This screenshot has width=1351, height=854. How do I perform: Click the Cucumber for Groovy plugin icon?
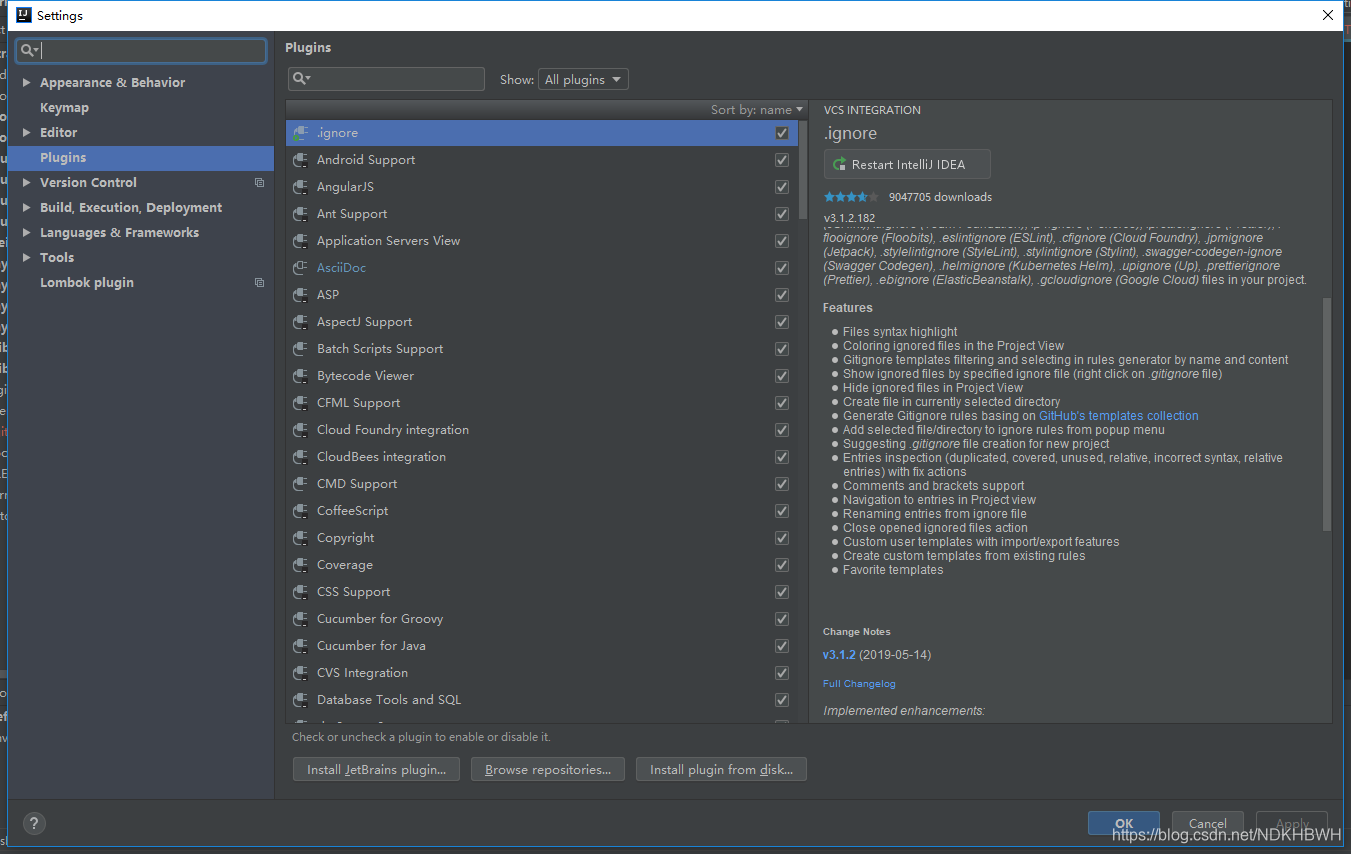299,619
